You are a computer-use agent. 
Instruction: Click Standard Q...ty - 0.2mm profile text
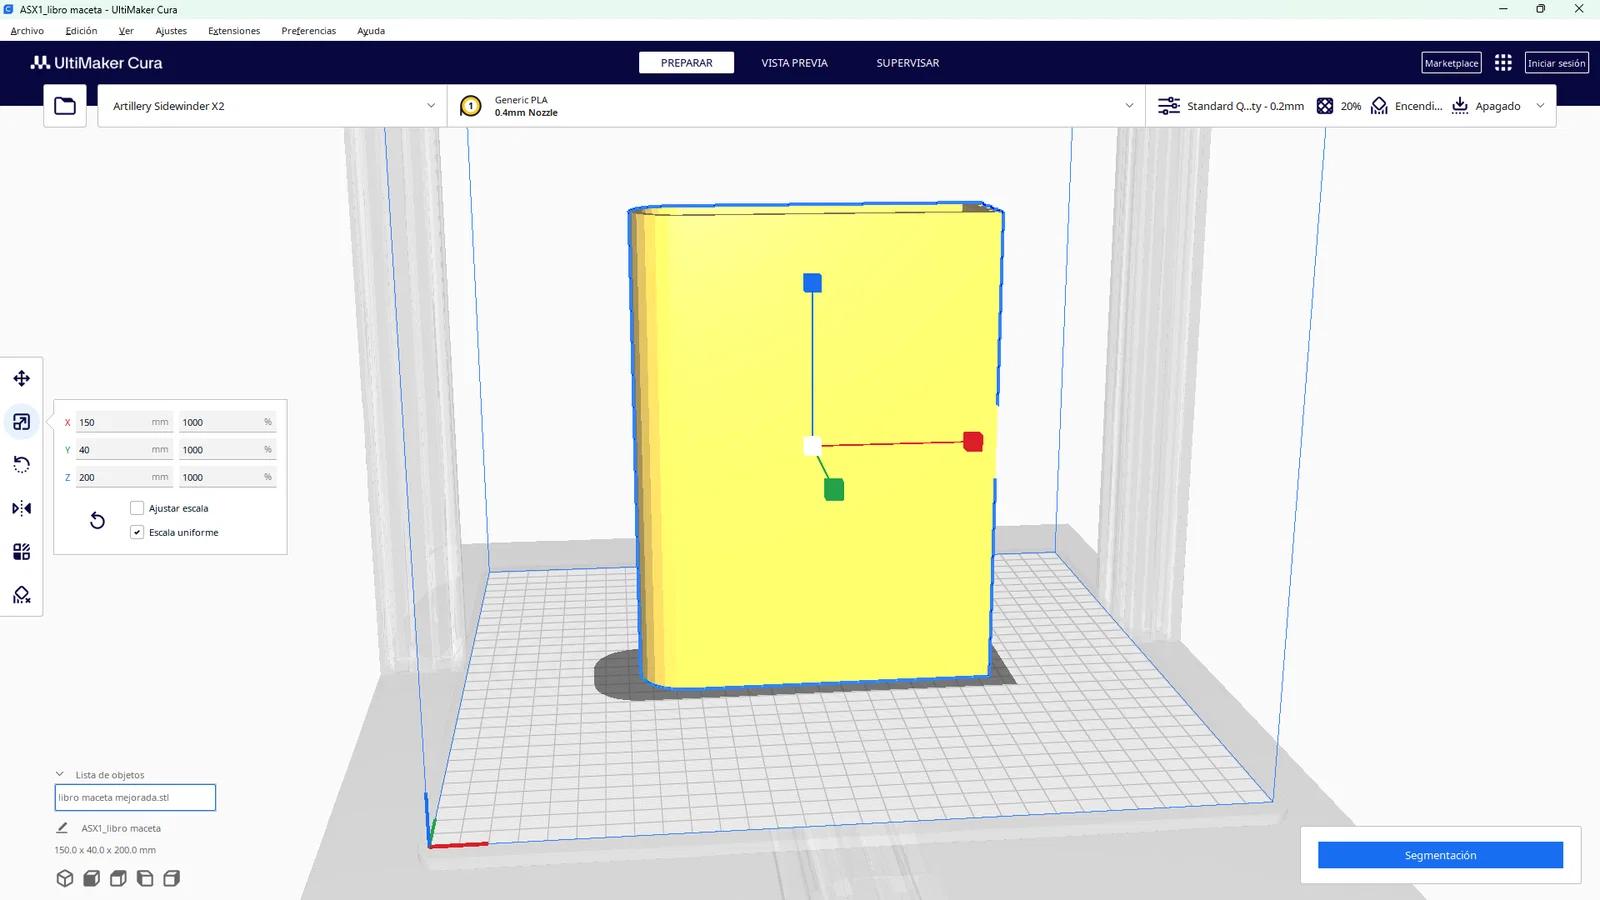(1245, 106)
